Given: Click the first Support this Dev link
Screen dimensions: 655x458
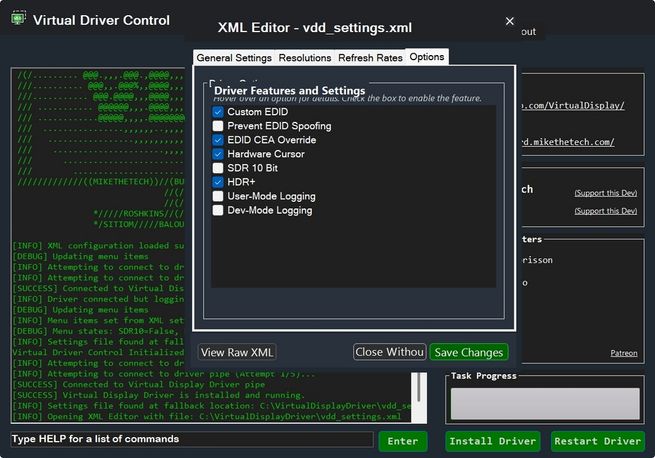Looking at the screenshot, I should click(606, 193).
